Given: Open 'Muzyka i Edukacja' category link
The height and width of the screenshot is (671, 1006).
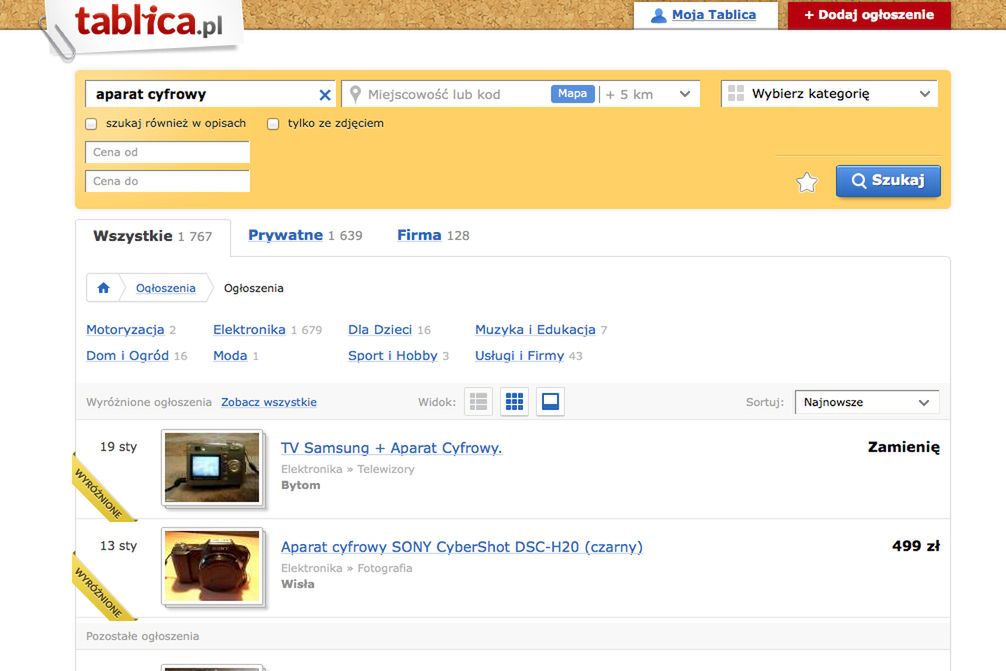Looking at the screenshot, I should tap(535, 330).
